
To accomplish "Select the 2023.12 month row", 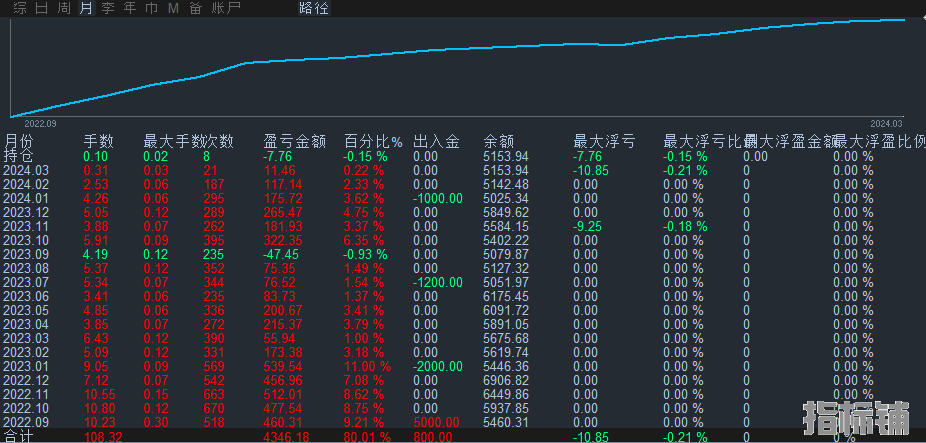I will [x=27, y=212].
